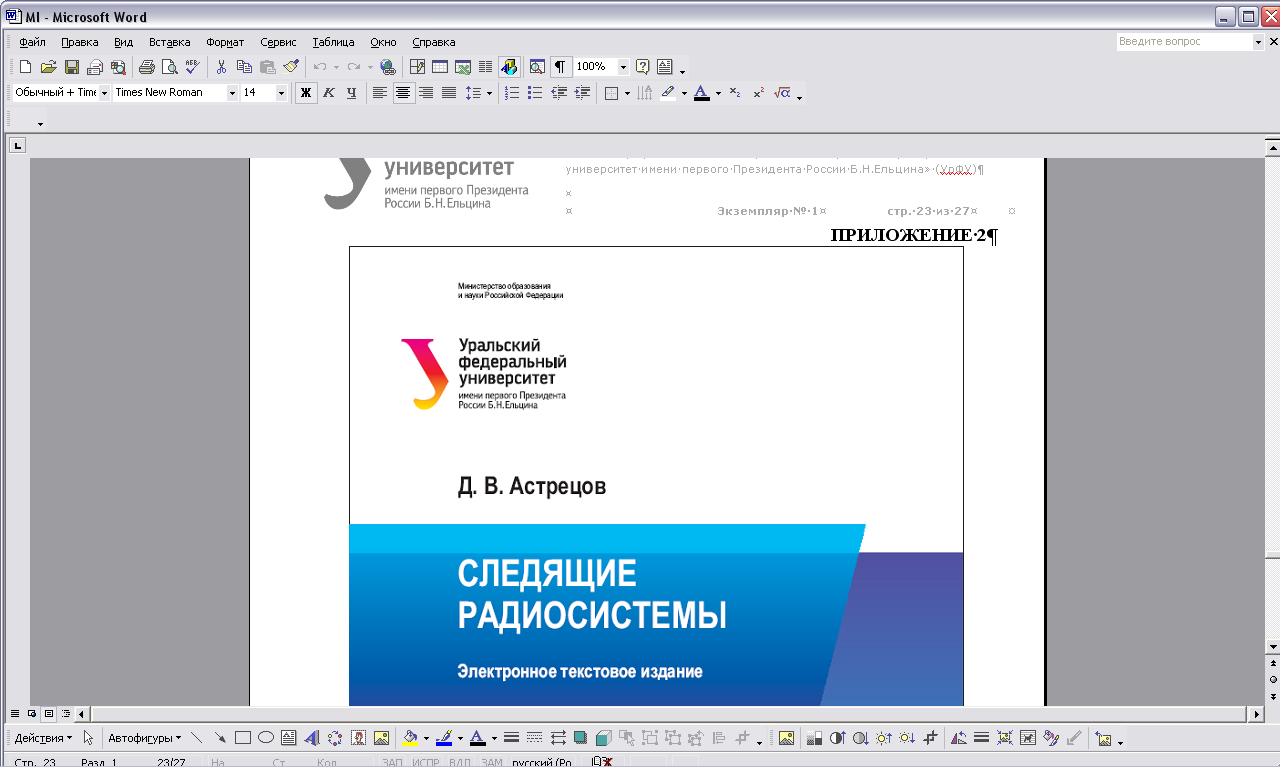This screenshot has height=768, width=1280.
Task: Insert WordArt object
Action: [x=311, y=738]
